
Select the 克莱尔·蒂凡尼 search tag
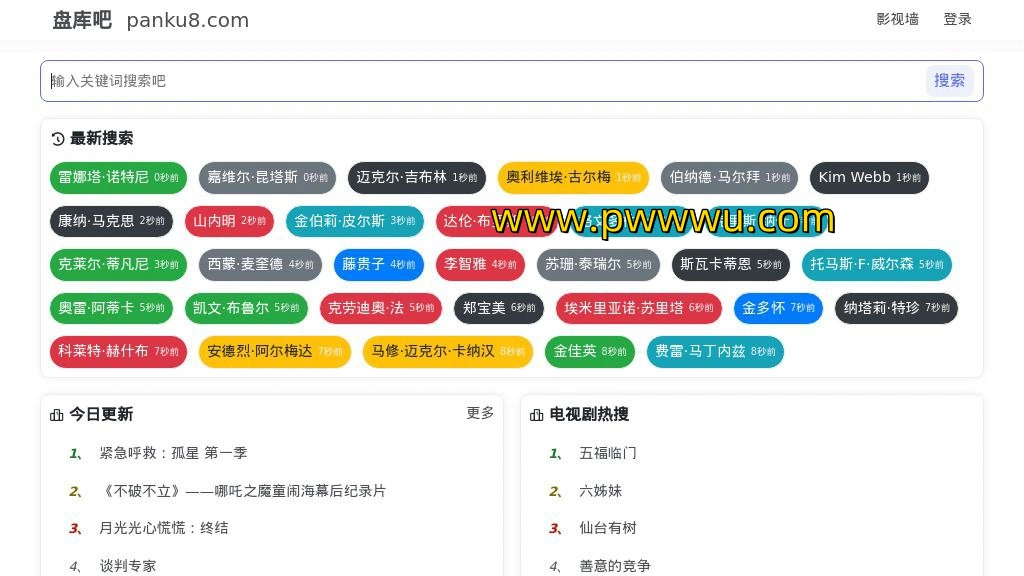coord(118,264)
